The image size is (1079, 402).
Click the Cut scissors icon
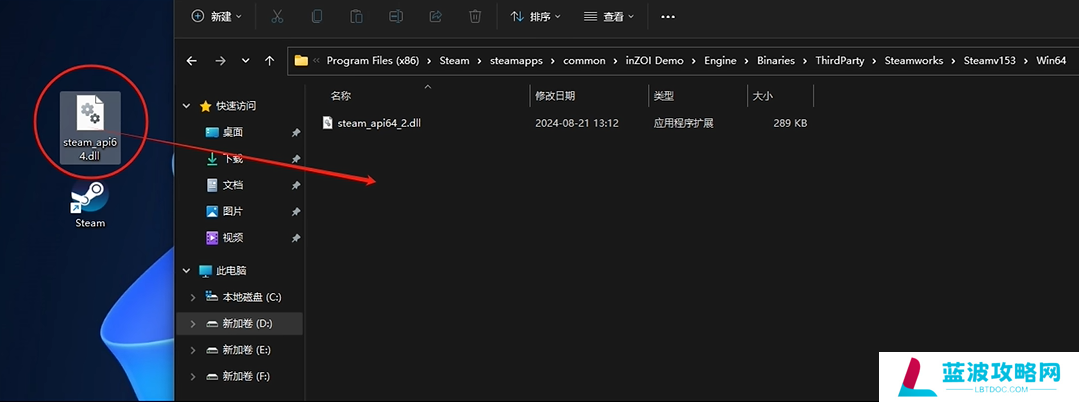[277, 17]
